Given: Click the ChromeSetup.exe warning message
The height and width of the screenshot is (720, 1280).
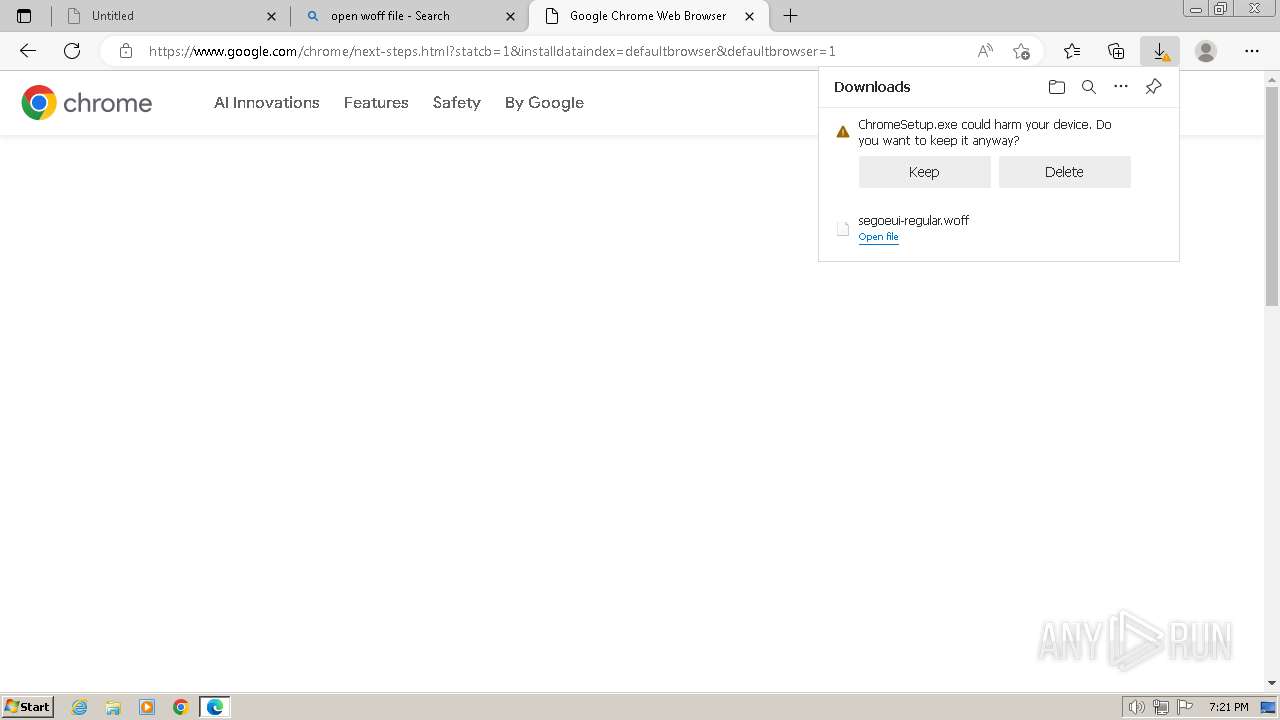Looking at the screenshot, I should tap(985, 132).
